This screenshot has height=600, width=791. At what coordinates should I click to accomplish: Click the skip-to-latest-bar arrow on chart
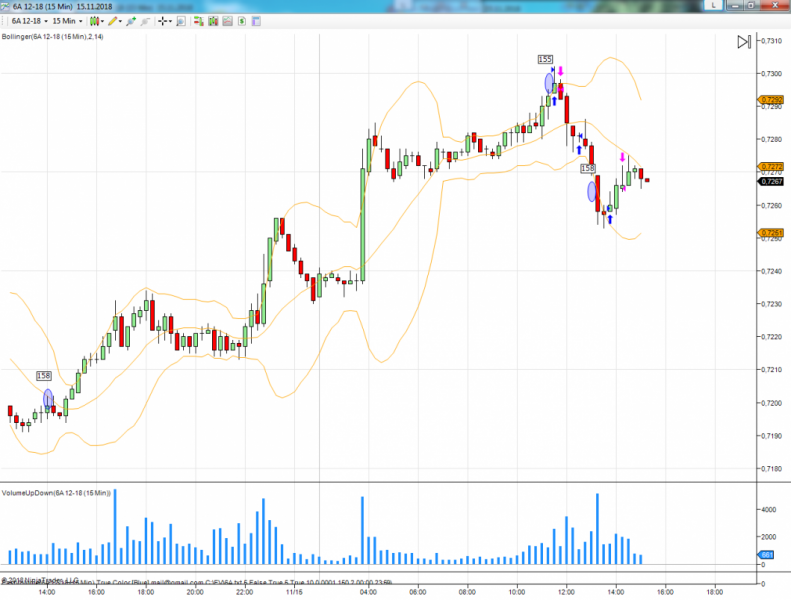coord(744,42)
